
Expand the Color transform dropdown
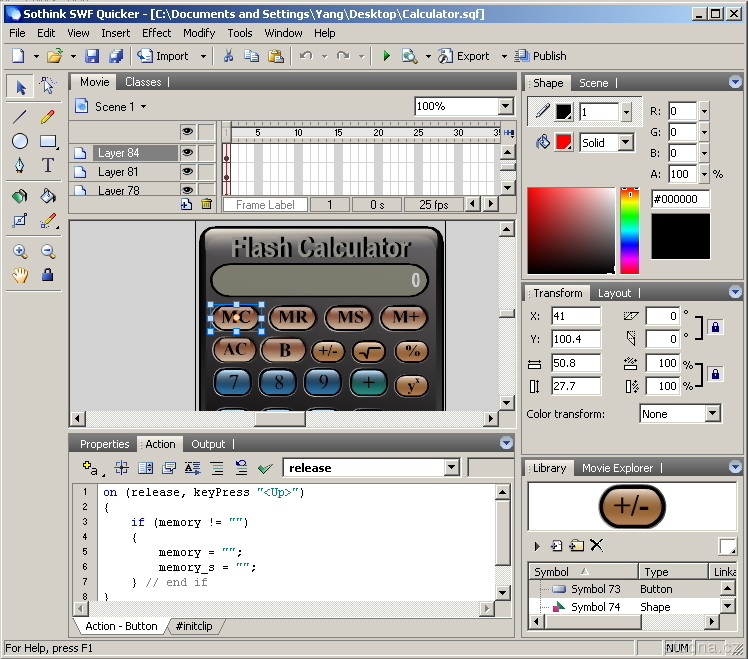(712, 413)
